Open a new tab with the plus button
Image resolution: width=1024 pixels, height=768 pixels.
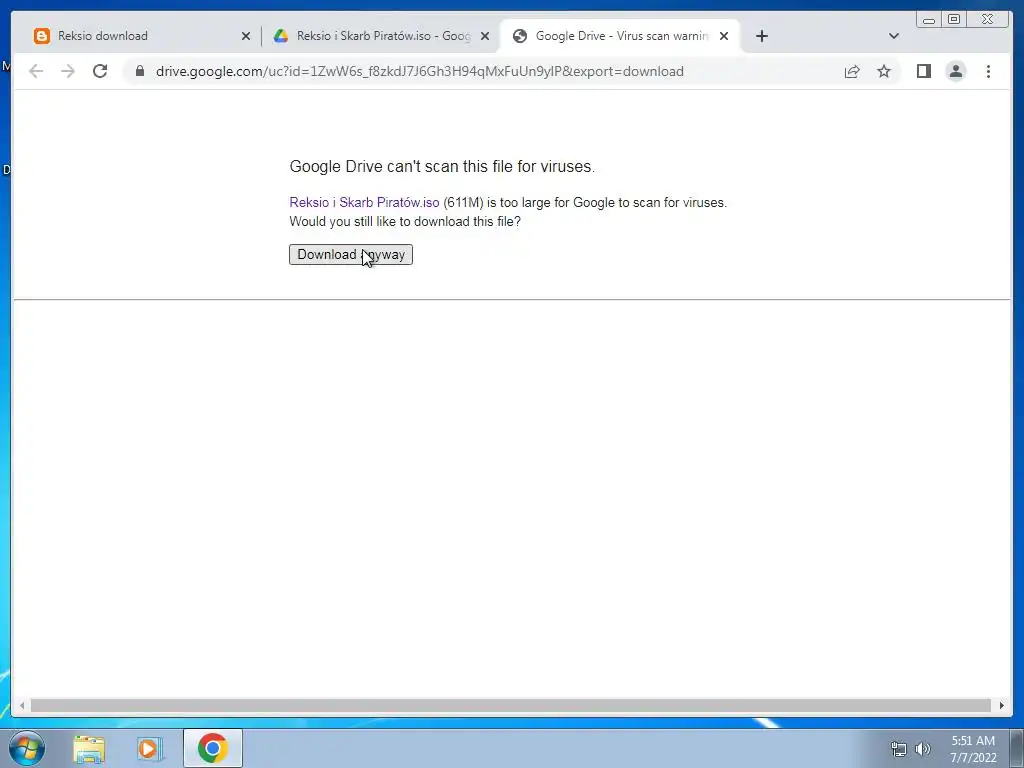pyautogui.click(x=761, y=36)
